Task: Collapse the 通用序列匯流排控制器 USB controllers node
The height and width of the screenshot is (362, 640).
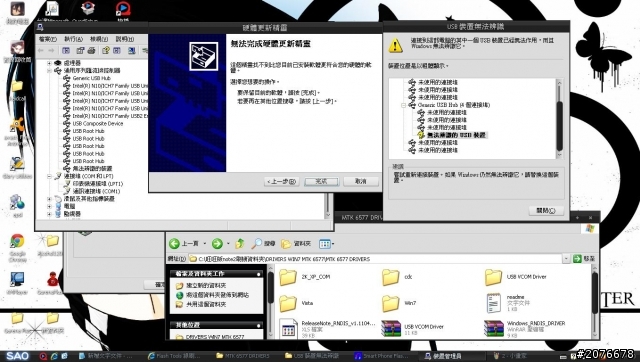Action: click(x=49, y=71)
